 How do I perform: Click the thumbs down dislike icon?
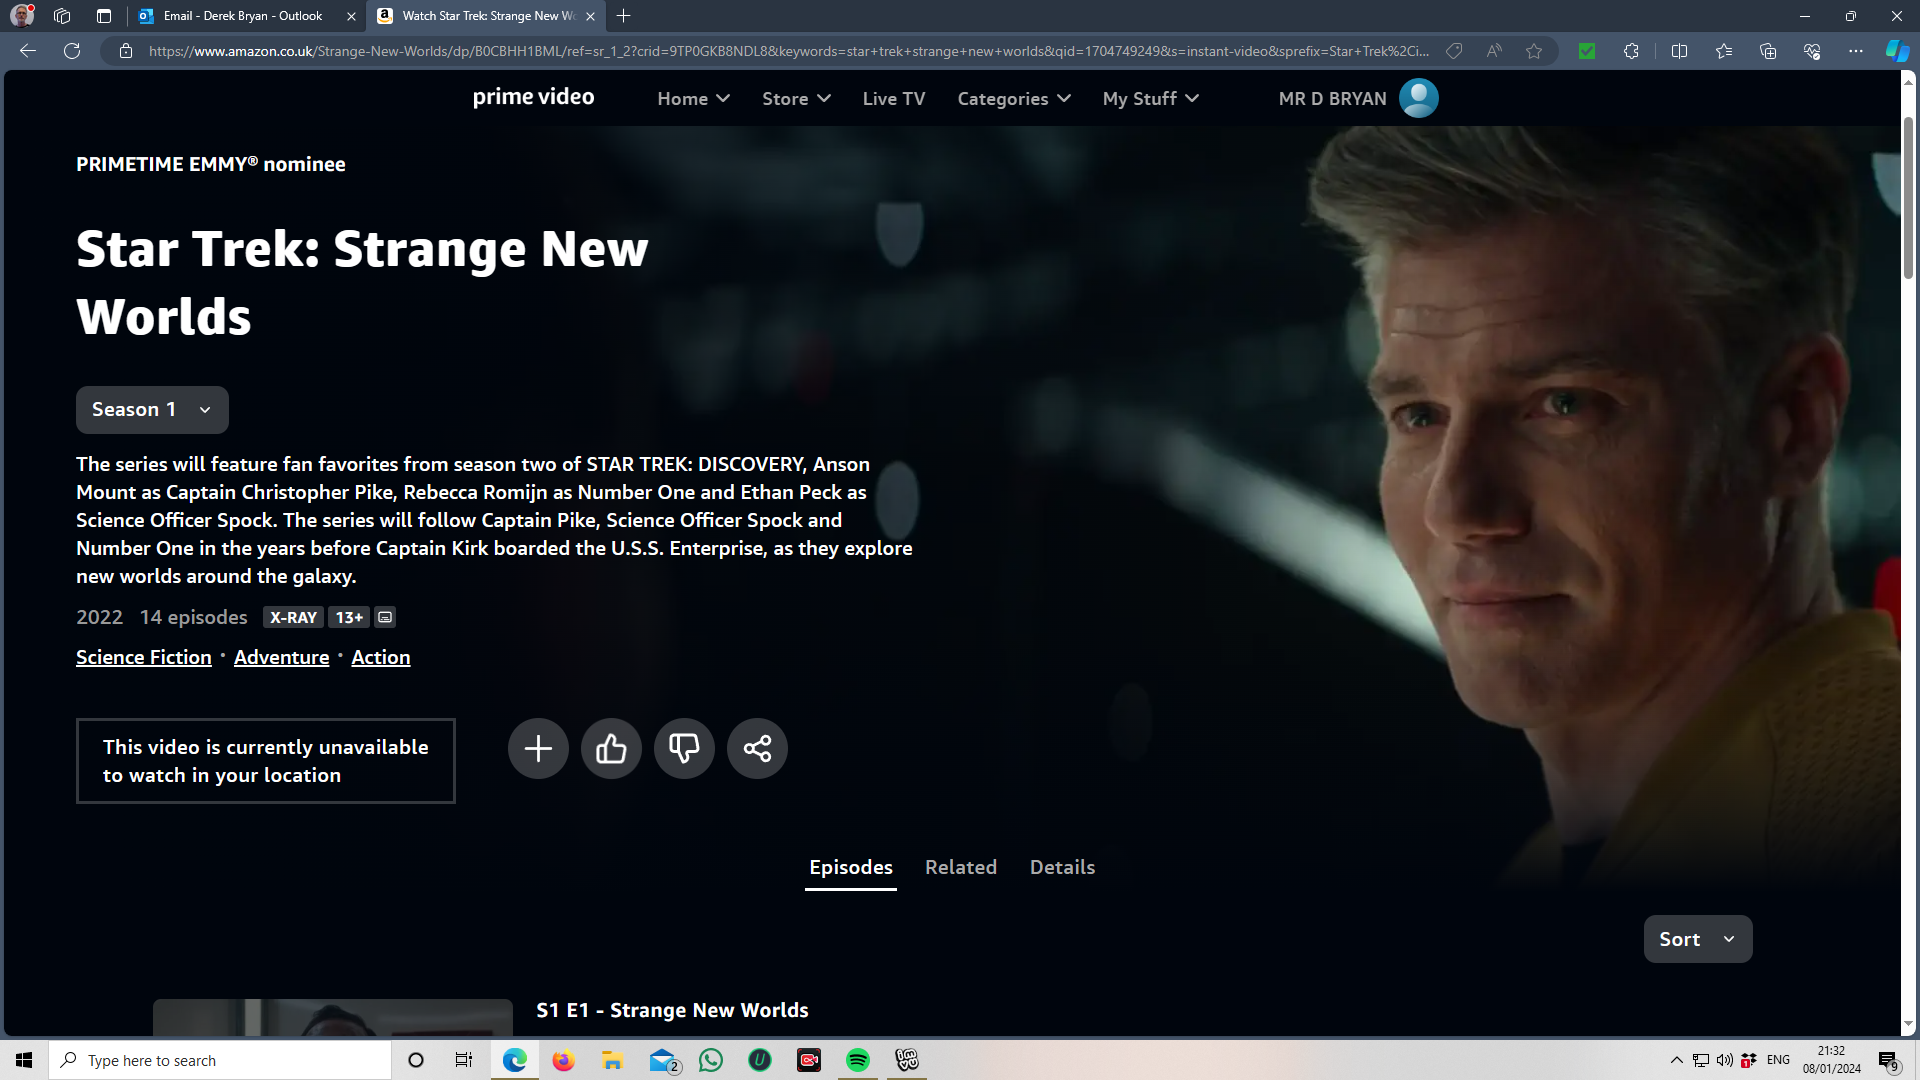684,748
